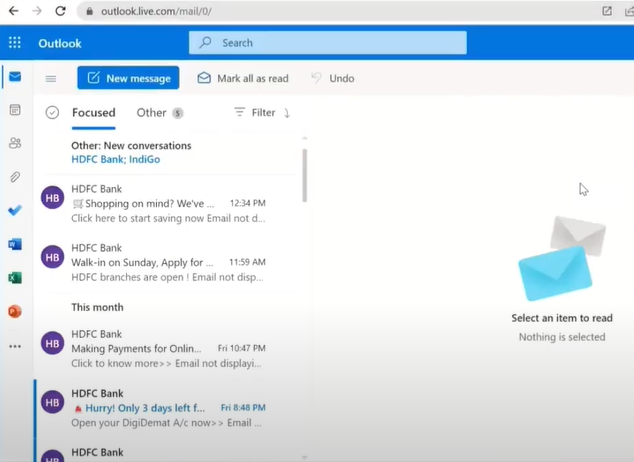Click the message list scrollbar thumb
Screen dimensions: 634x462
tap(304, 175)
